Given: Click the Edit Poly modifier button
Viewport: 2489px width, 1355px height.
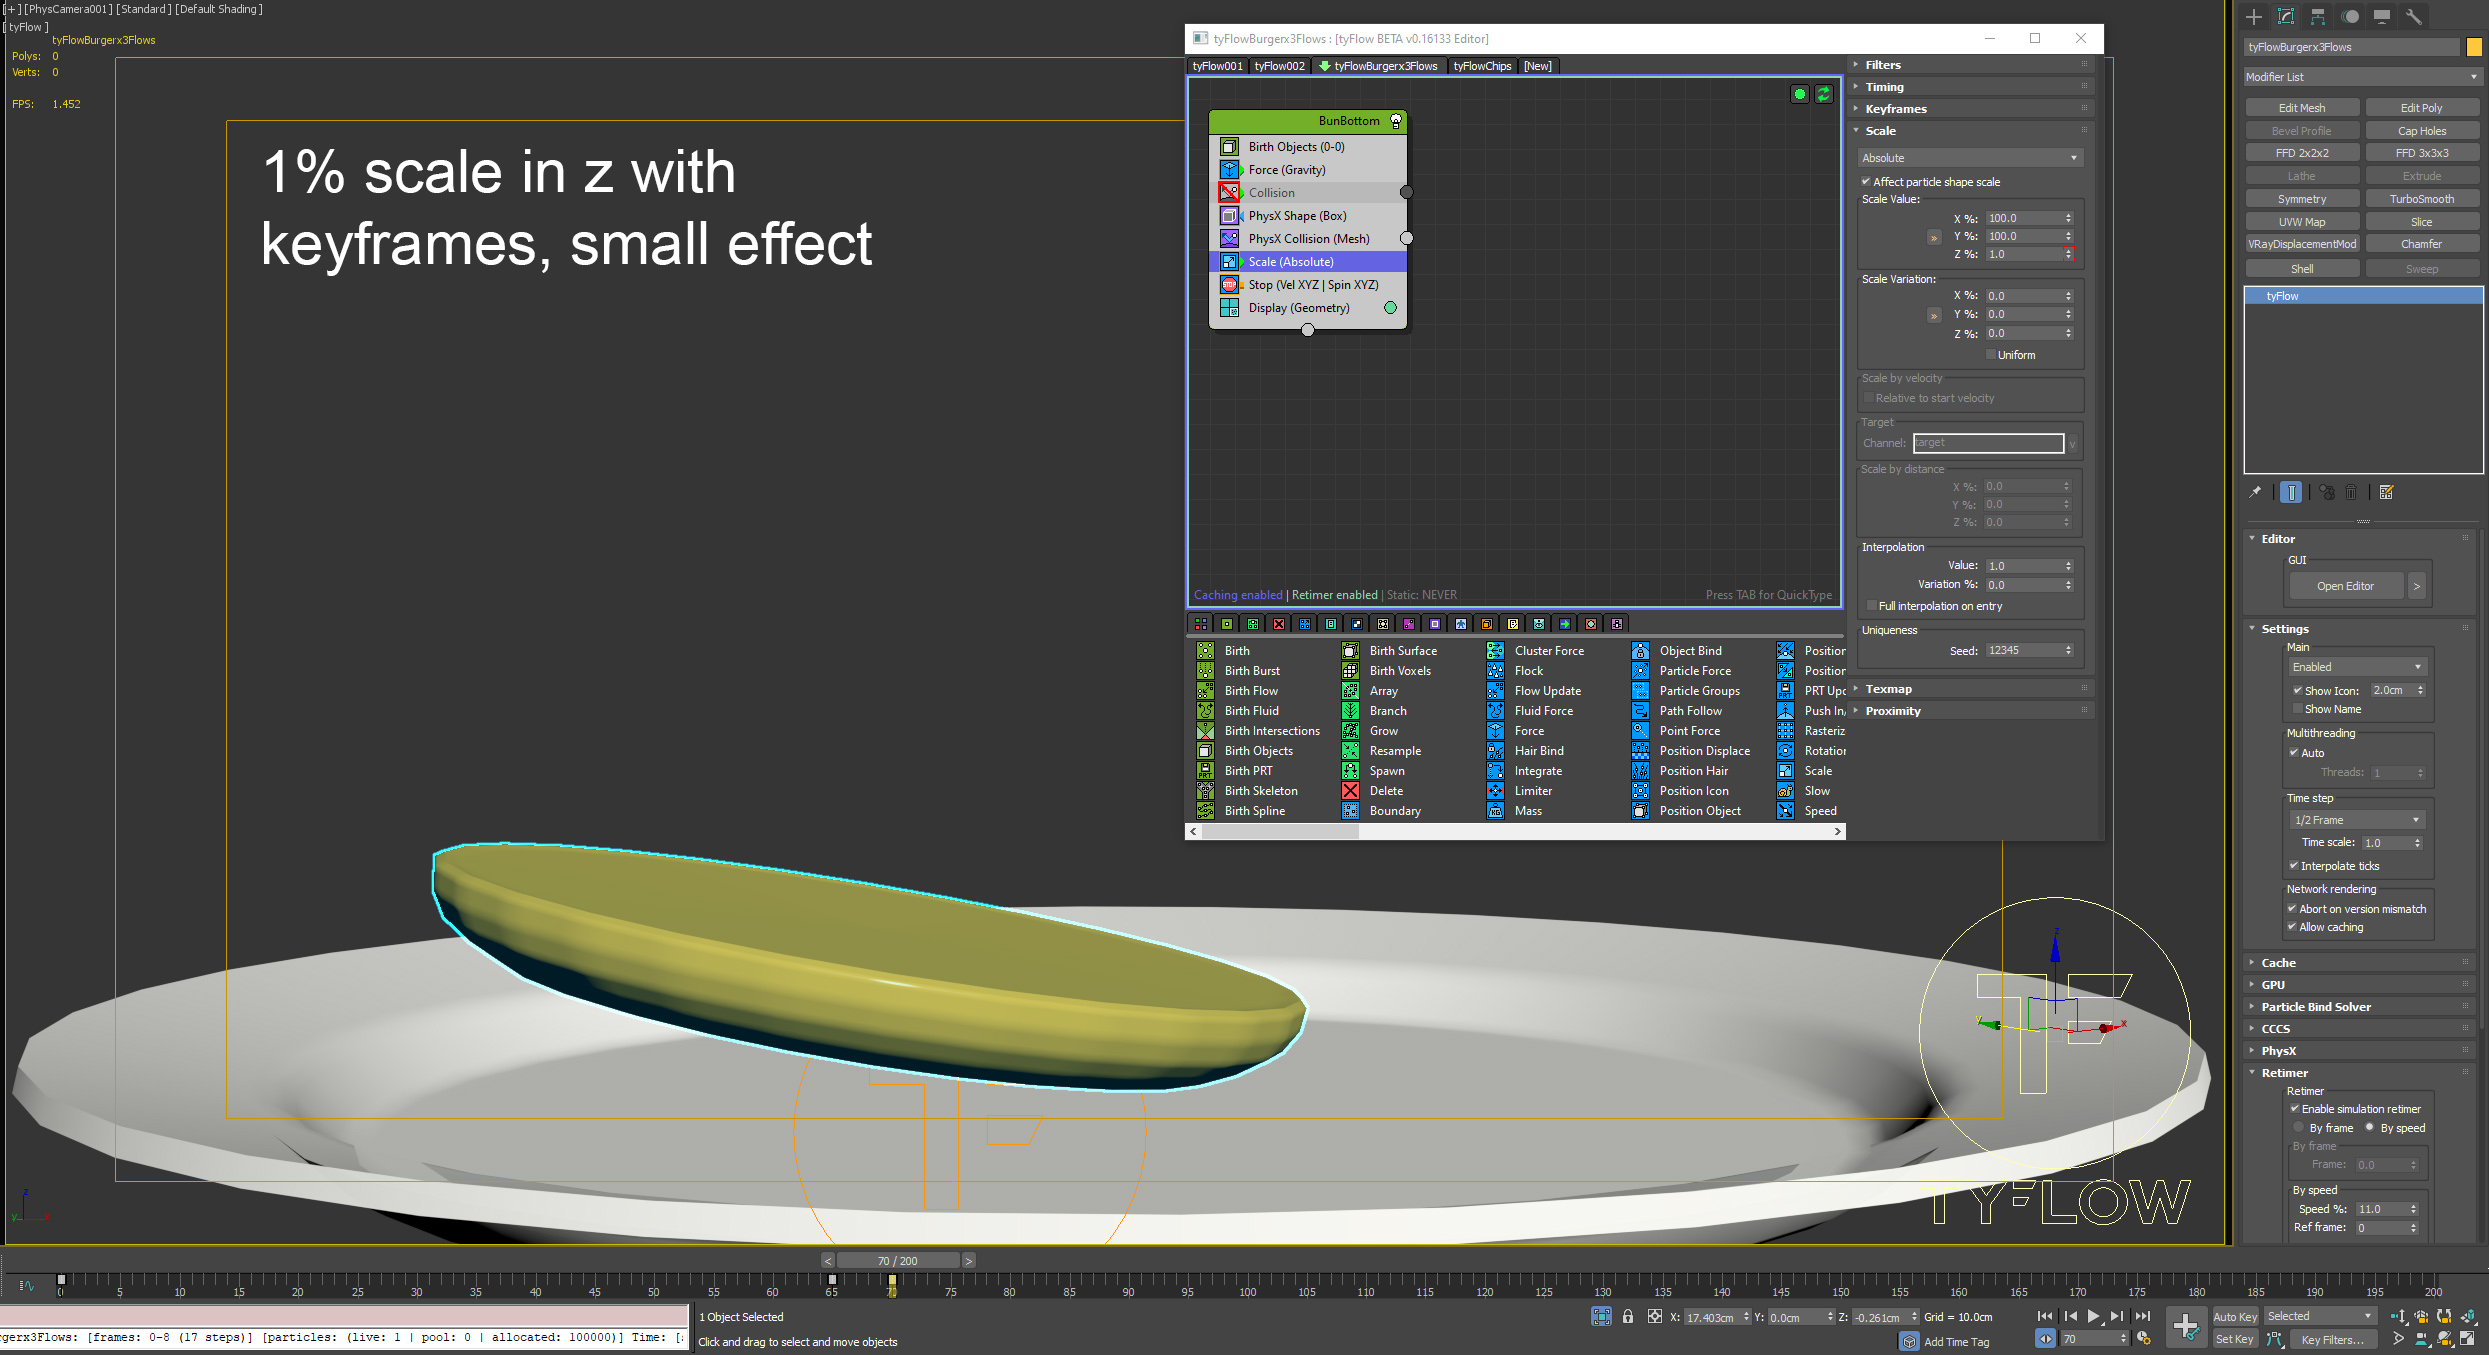Looking at the screenshot, I should tap(2420, 108).
